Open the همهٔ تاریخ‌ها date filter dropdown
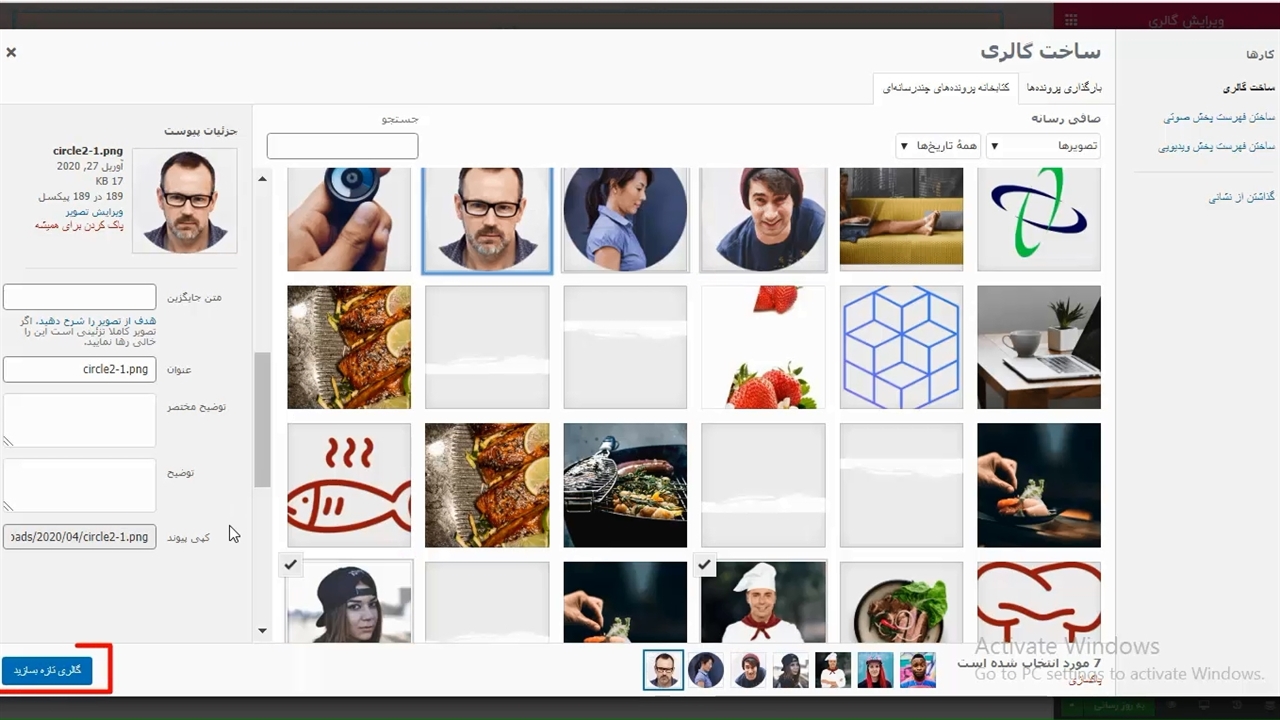Screen dimensions: 1280x720 [937, 146]
